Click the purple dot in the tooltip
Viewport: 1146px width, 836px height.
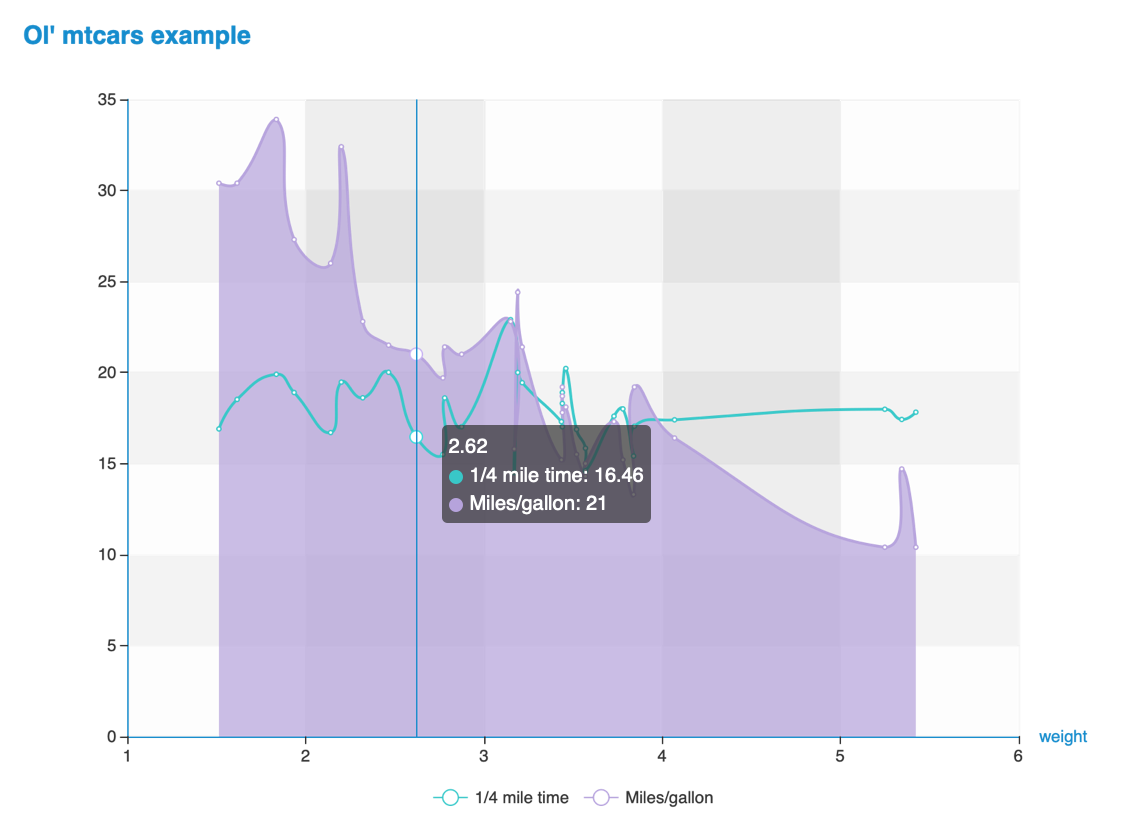tap(456, 504)
